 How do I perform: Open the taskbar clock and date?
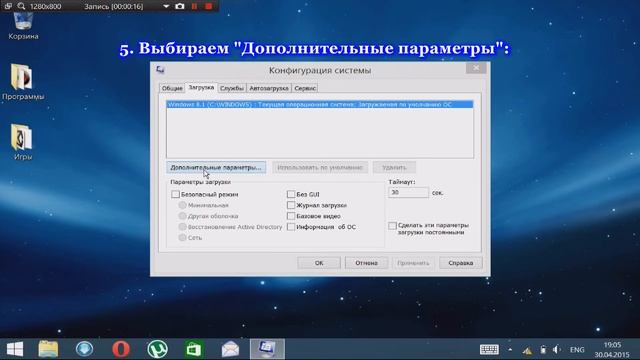612,350
